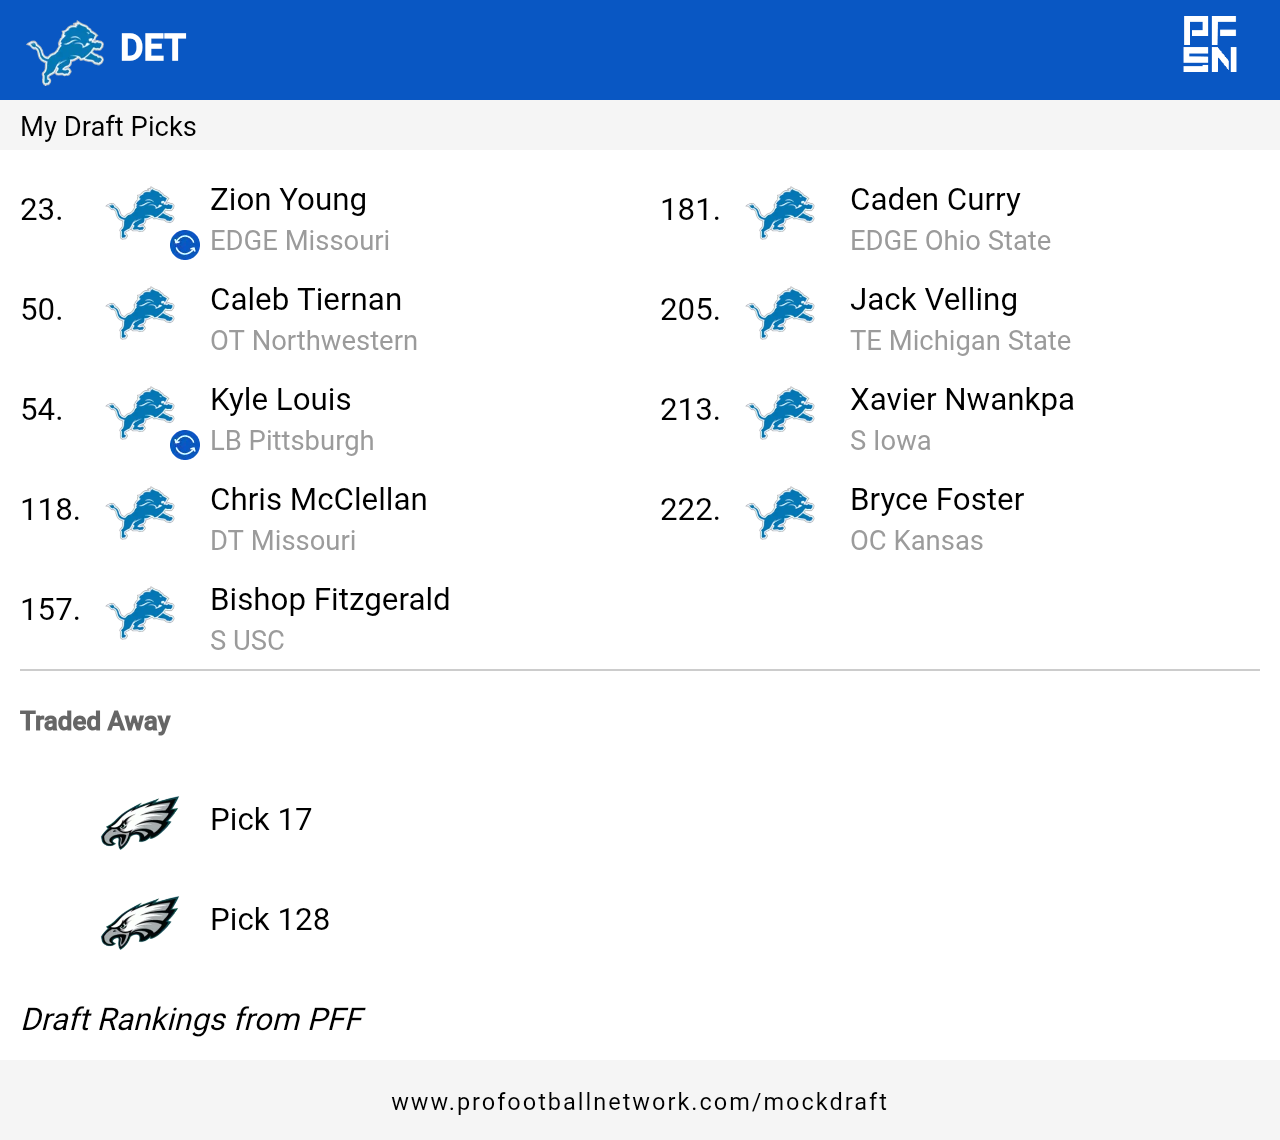Click the Lions logo beside pick 157
This screenshot has height=1140, width=1280.
click(x=141, y=612)
